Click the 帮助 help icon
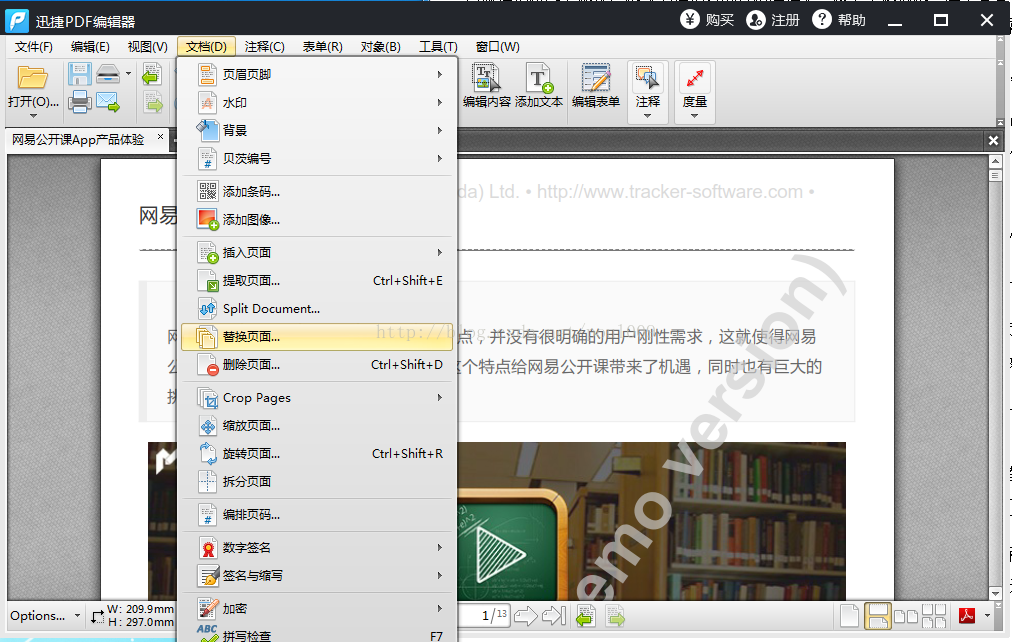Screen dimensions: 1012x642 822,20
